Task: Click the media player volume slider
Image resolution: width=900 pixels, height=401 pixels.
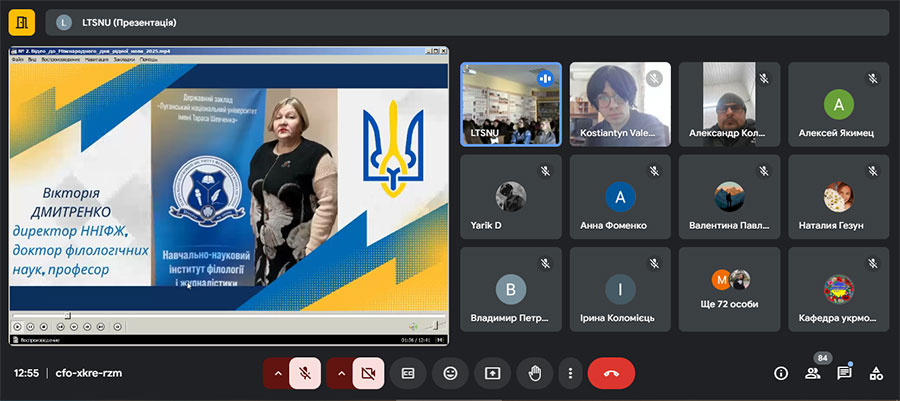Action: click(435, 326)
